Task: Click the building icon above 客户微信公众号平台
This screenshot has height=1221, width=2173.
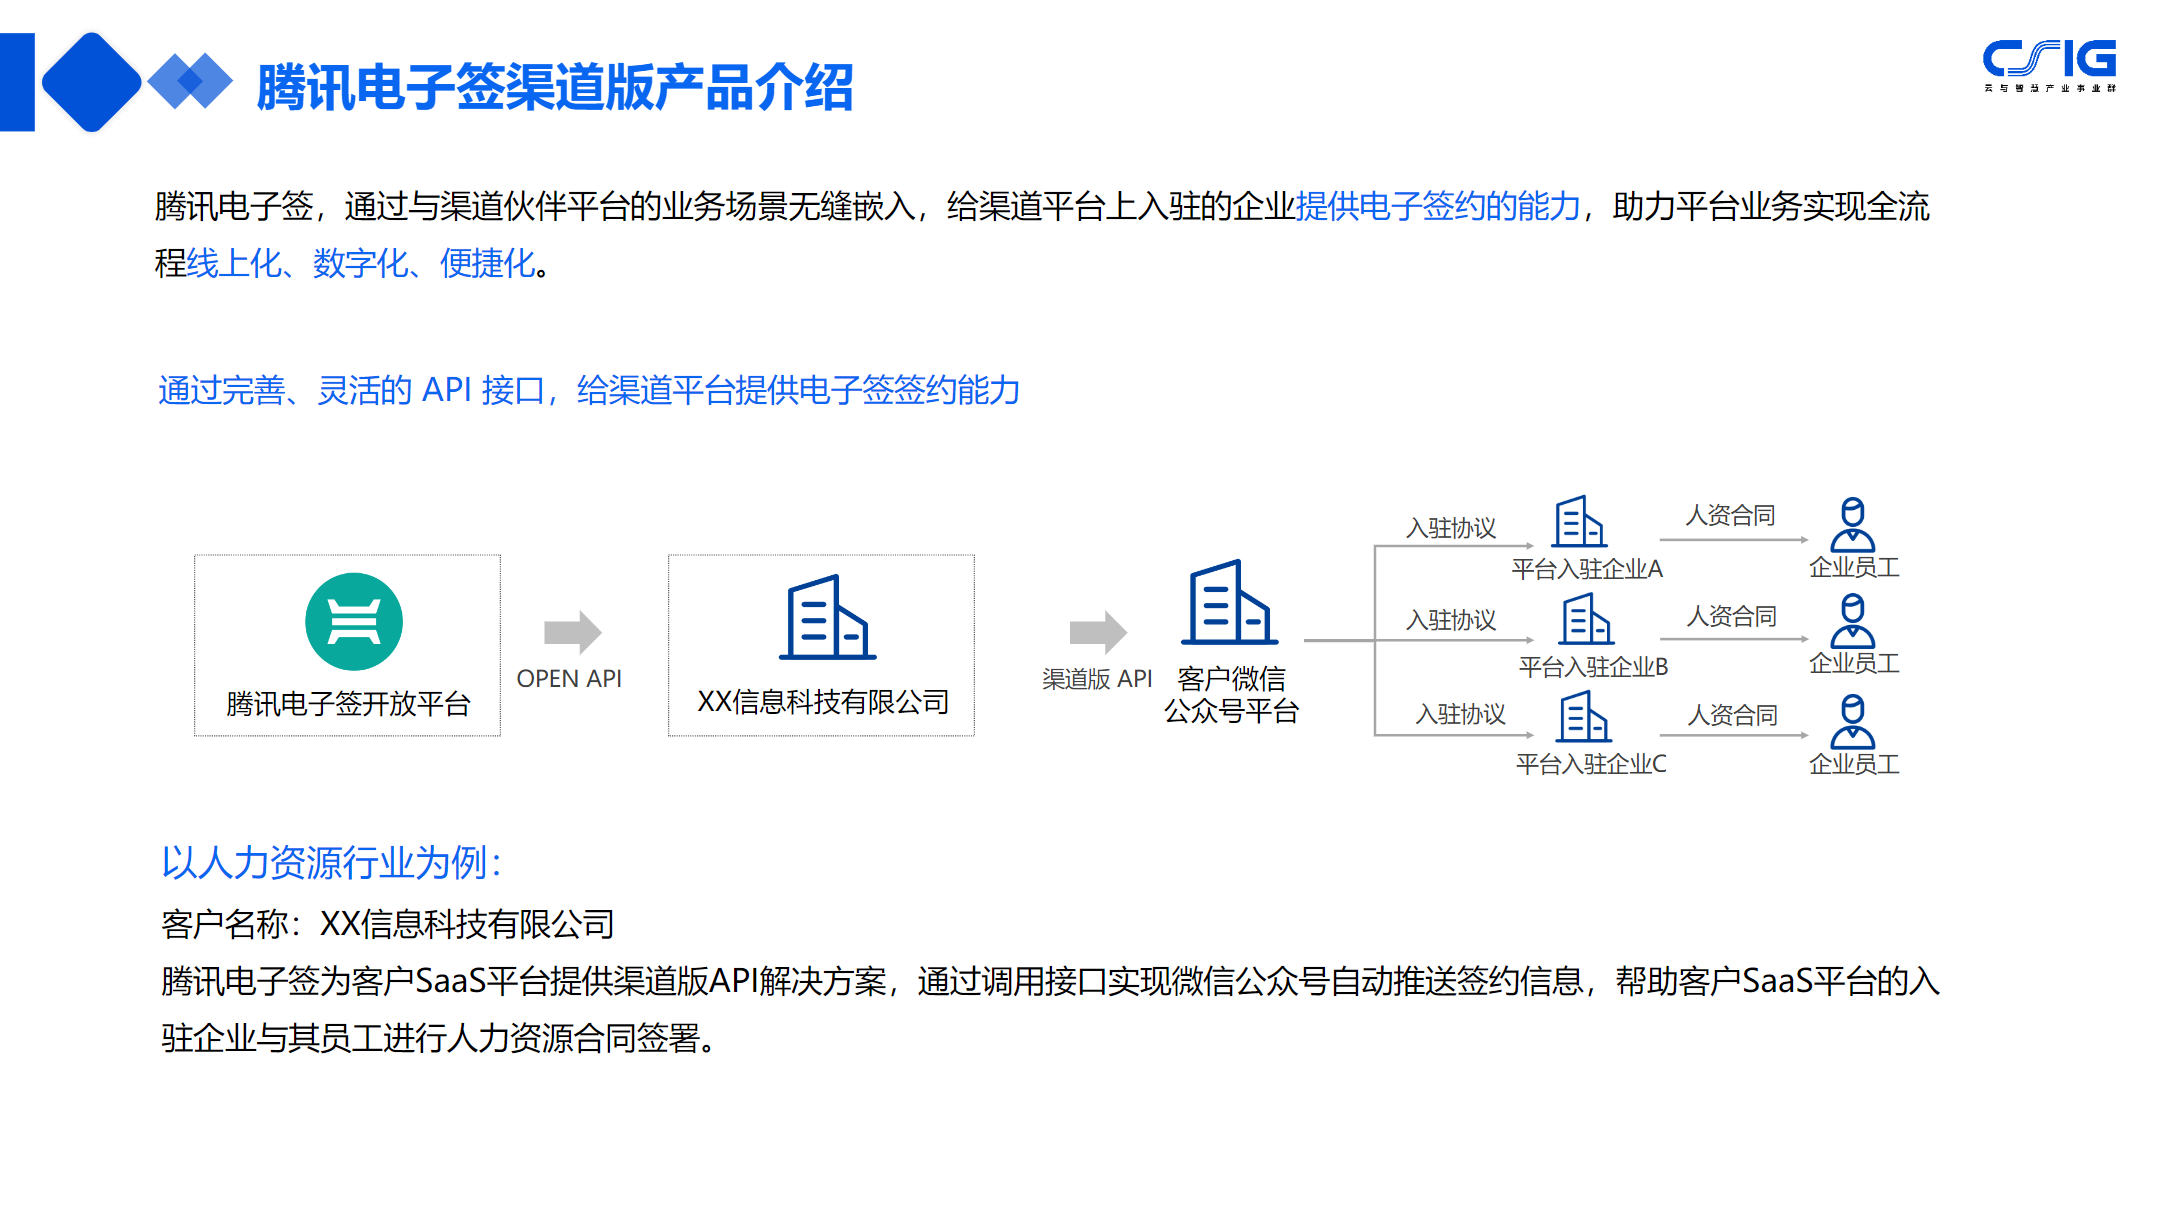Action: tap(1230, 602)
